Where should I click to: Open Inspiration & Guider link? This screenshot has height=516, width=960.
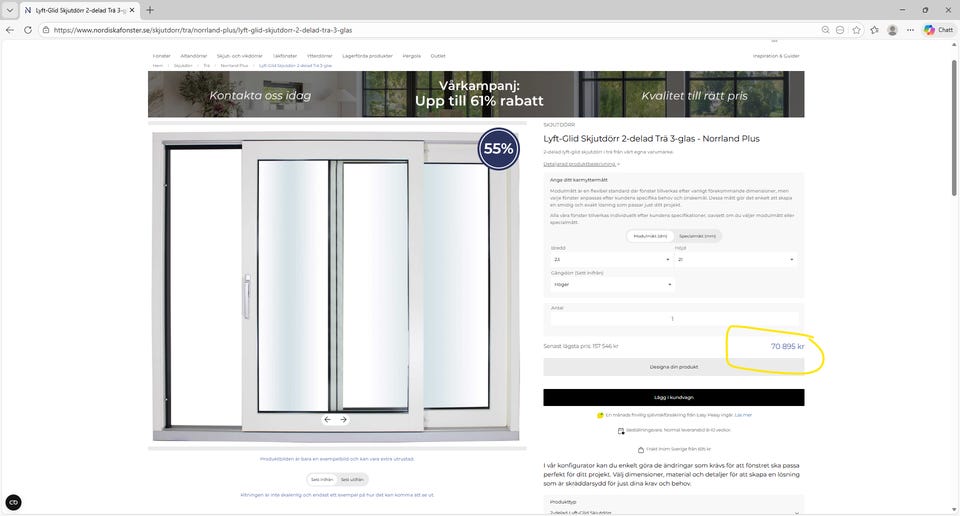coord(776,56)
